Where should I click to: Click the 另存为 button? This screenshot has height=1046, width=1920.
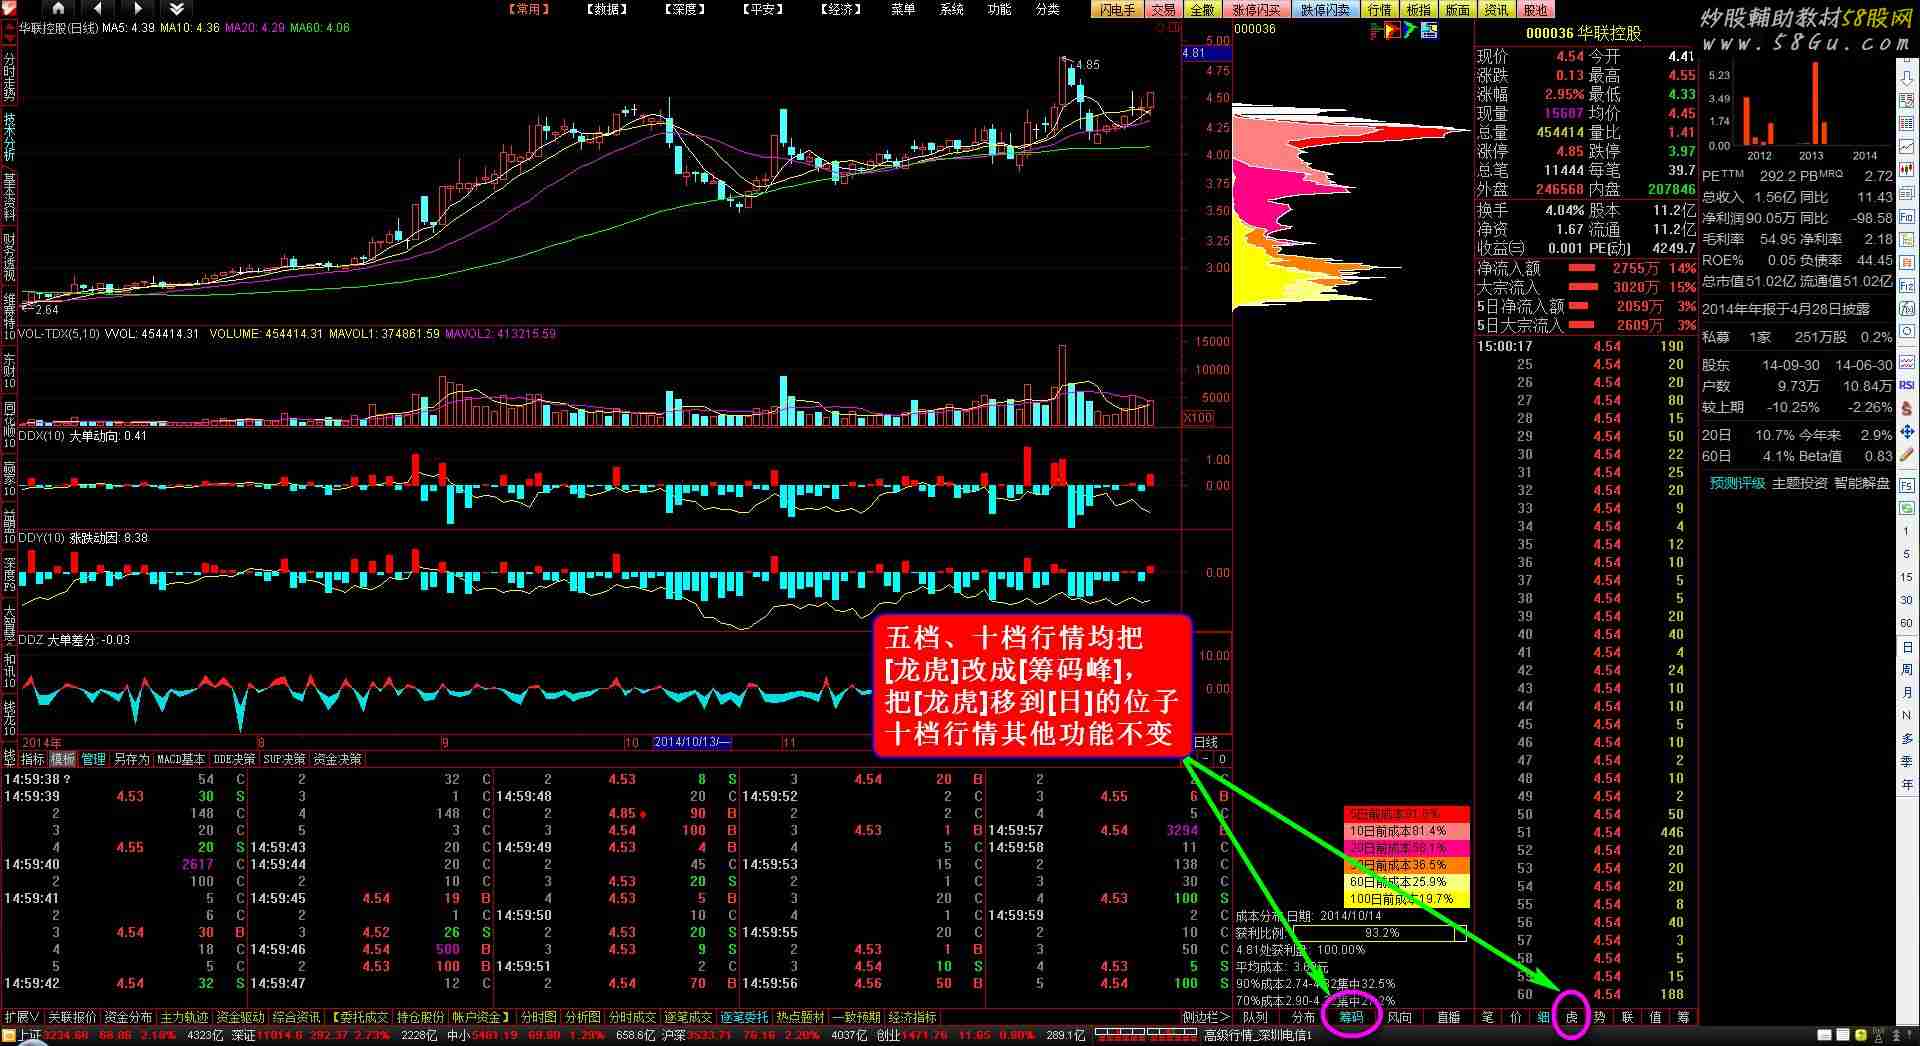click(x=131, y=759)
